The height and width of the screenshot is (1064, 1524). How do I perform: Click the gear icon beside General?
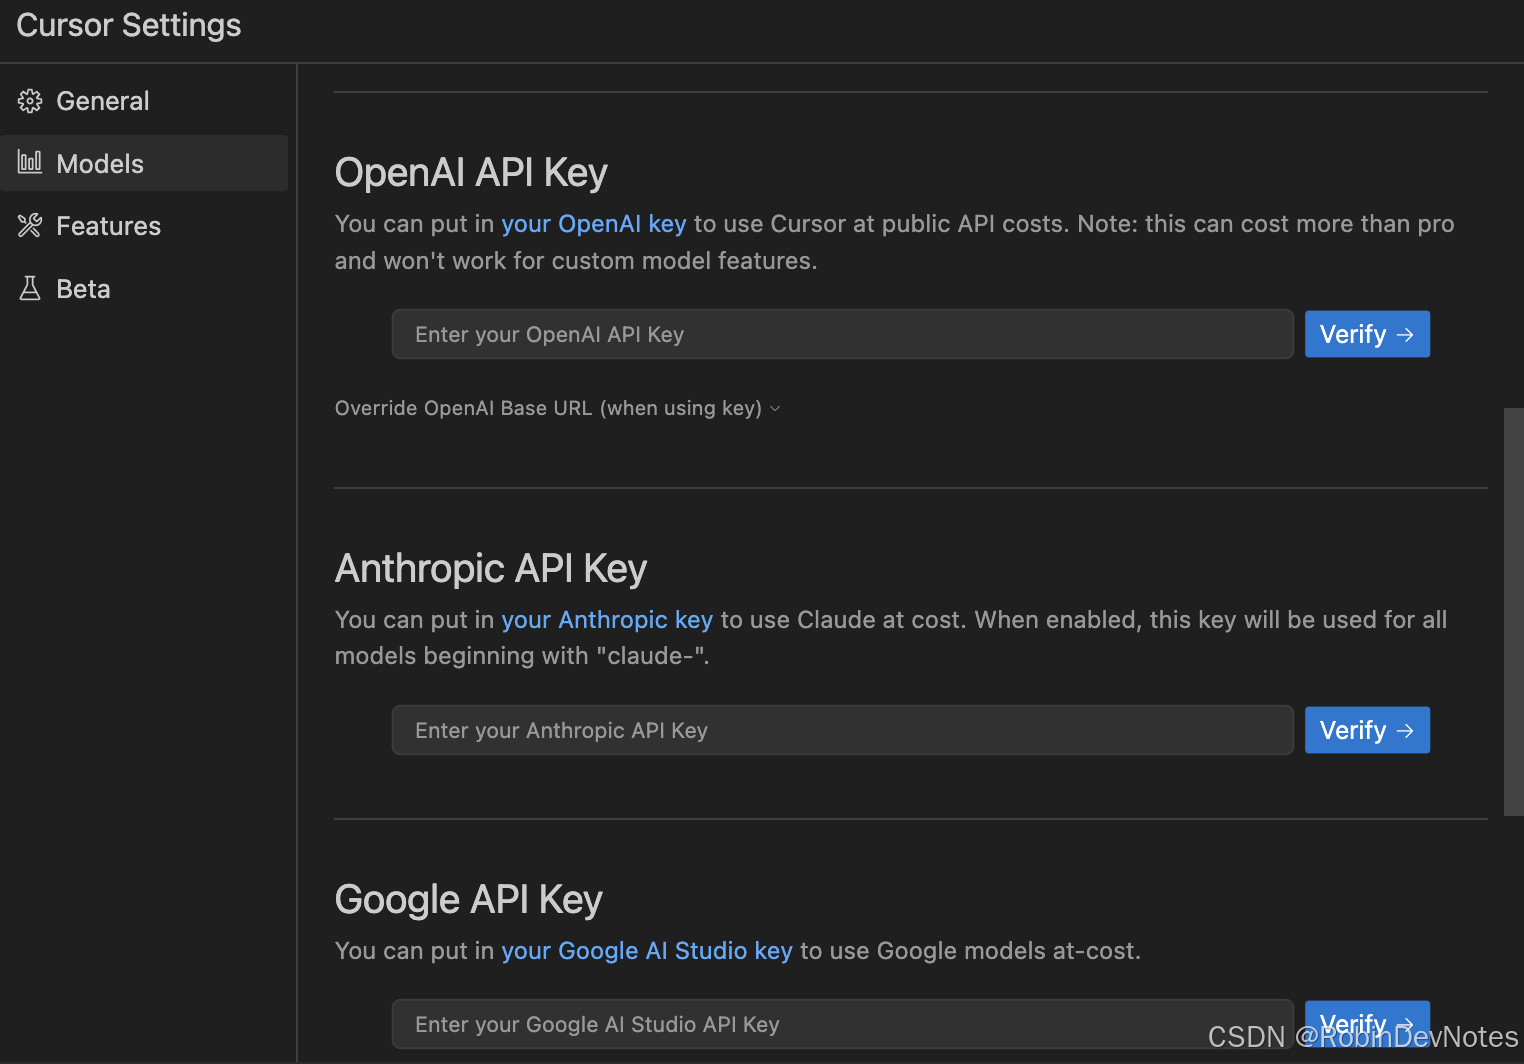pos(30,101)
